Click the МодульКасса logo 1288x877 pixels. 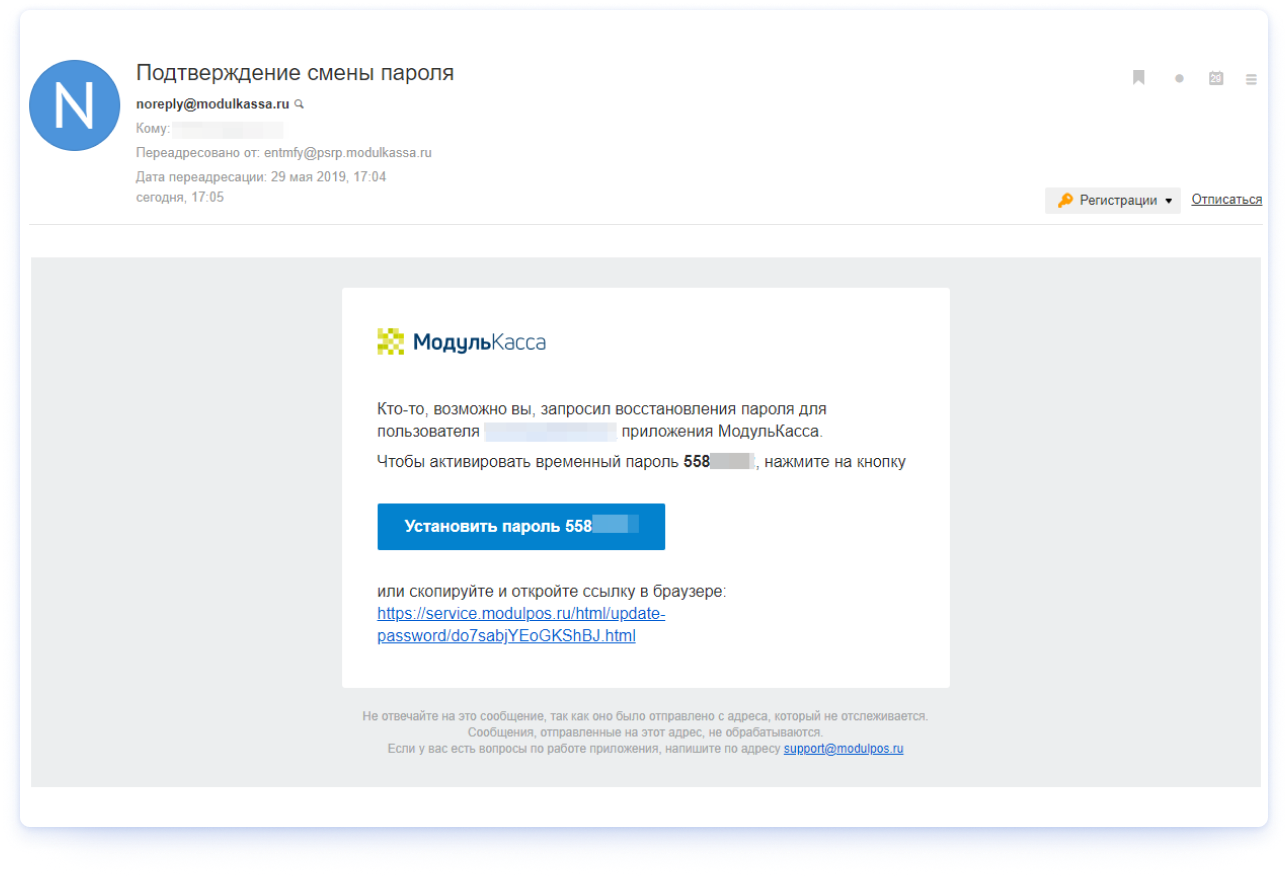(x=461, y=342)
